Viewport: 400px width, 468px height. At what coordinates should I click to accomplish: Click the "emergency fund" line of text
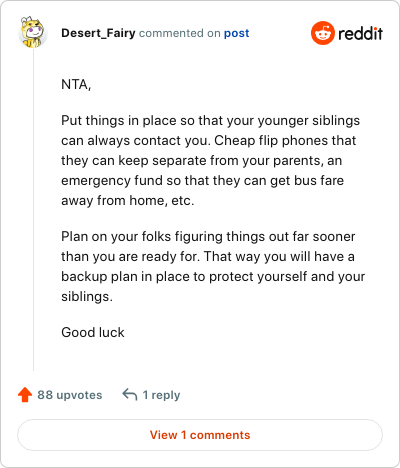202,180
